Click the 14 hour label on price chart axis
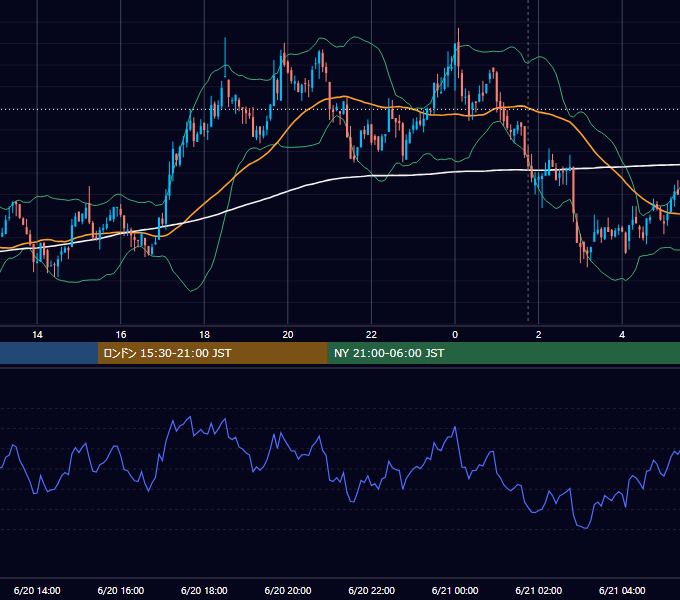The image size is (680, 600). pos(37,335)
